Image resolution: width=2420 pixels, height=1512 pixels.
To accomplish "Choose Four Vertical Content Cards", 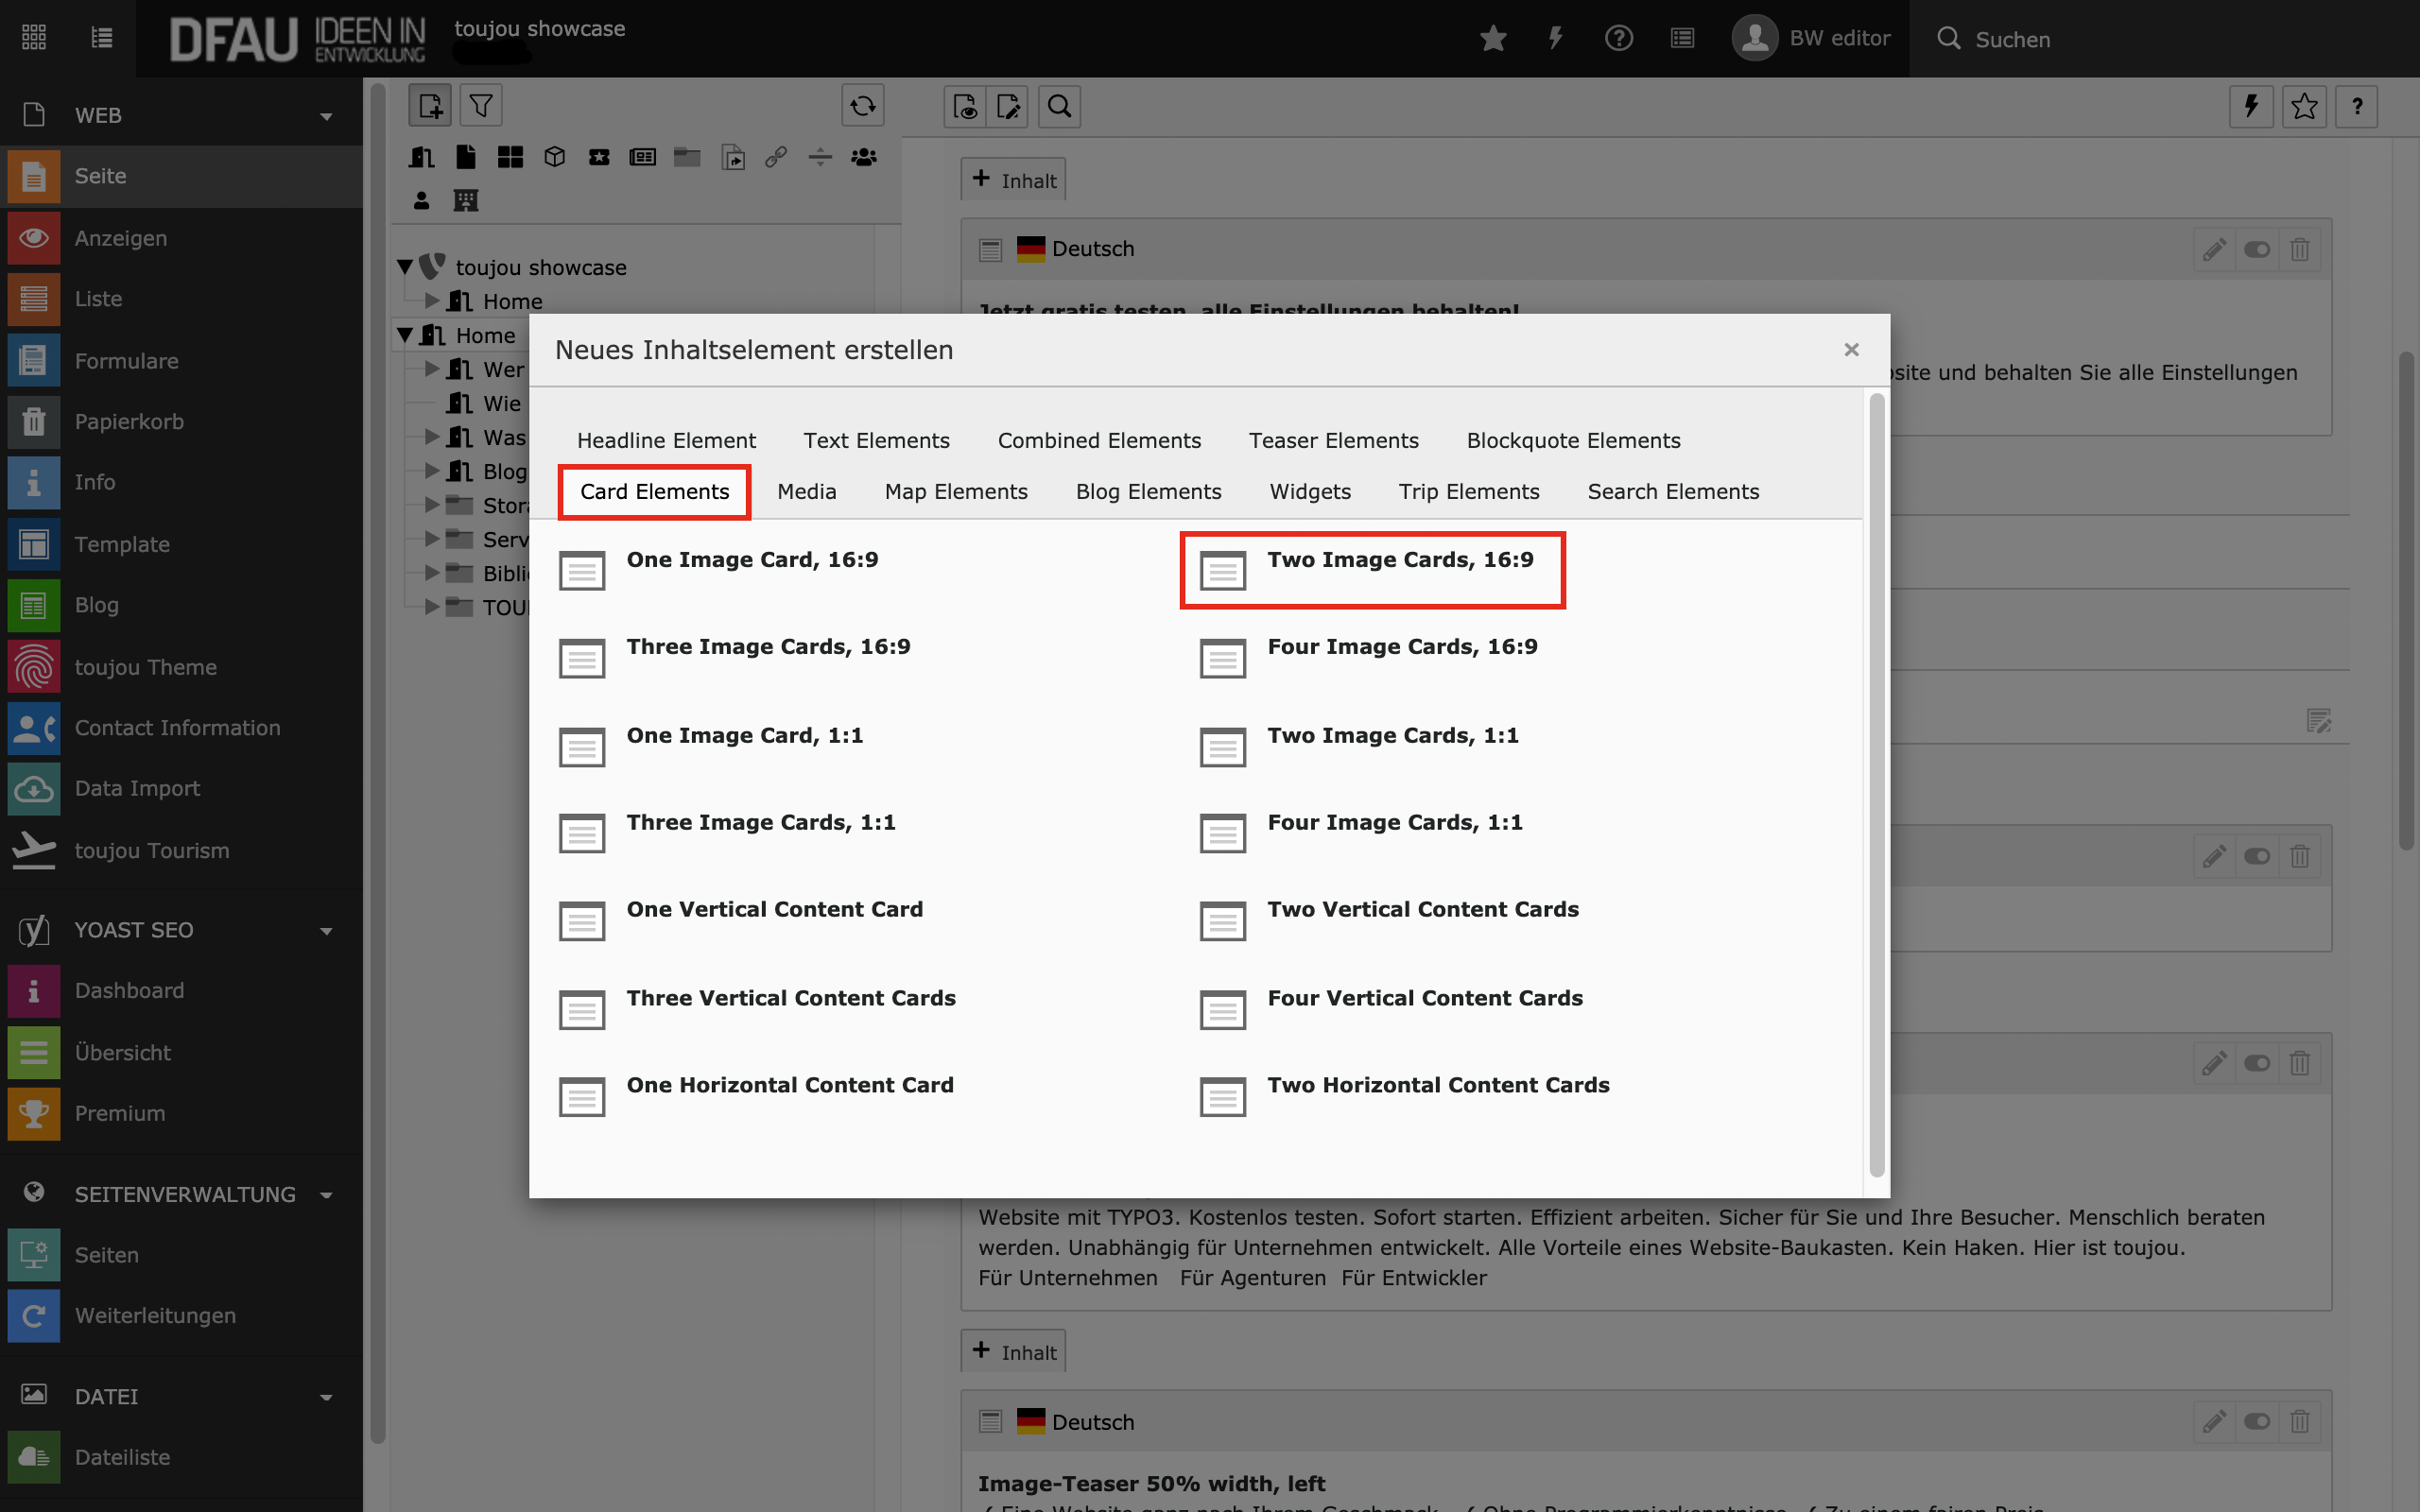I will 1394,1008.
